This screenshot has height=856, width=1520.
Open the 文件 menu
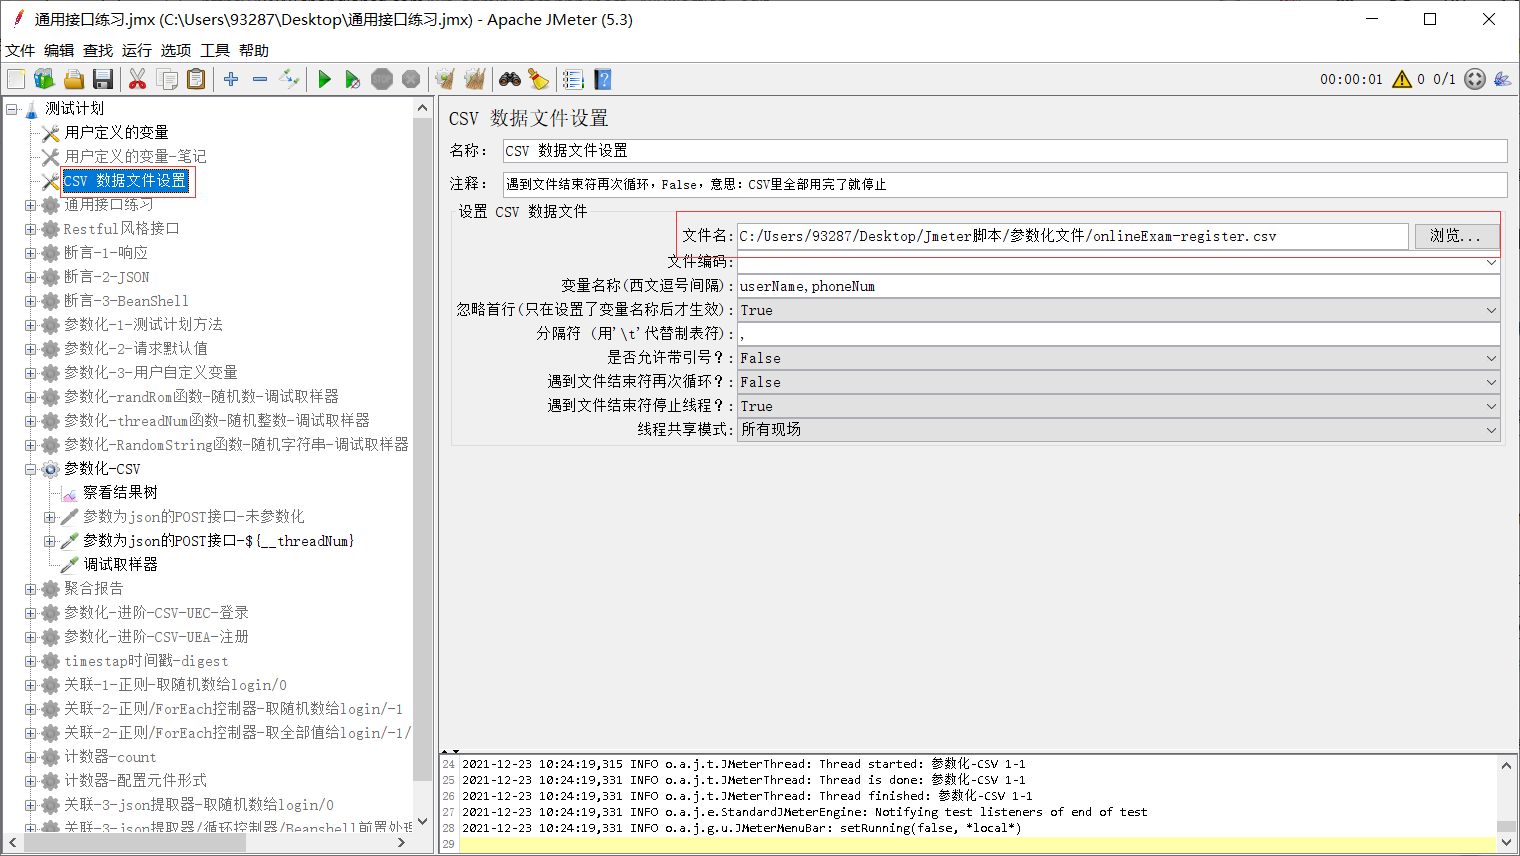(x=20, y=50)
